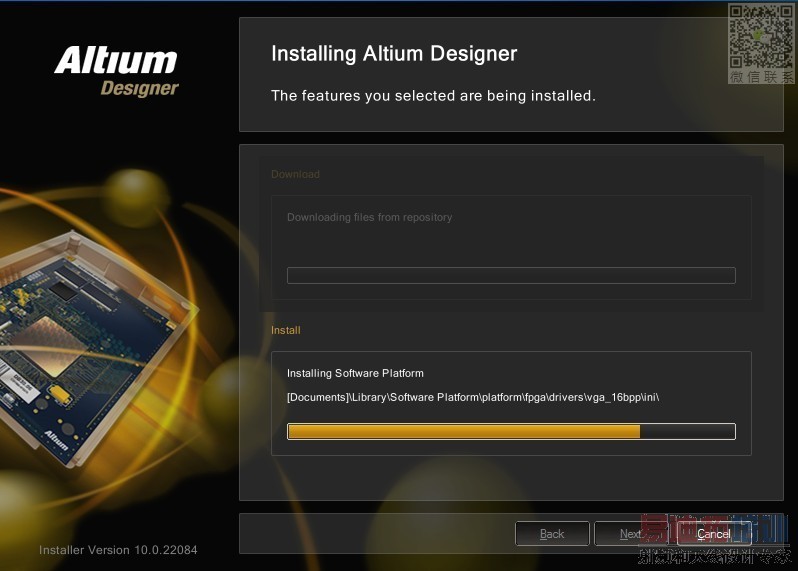This screenshot has width=798, height=571.
Task: Click the QR code image
Action: pos(761,36)
